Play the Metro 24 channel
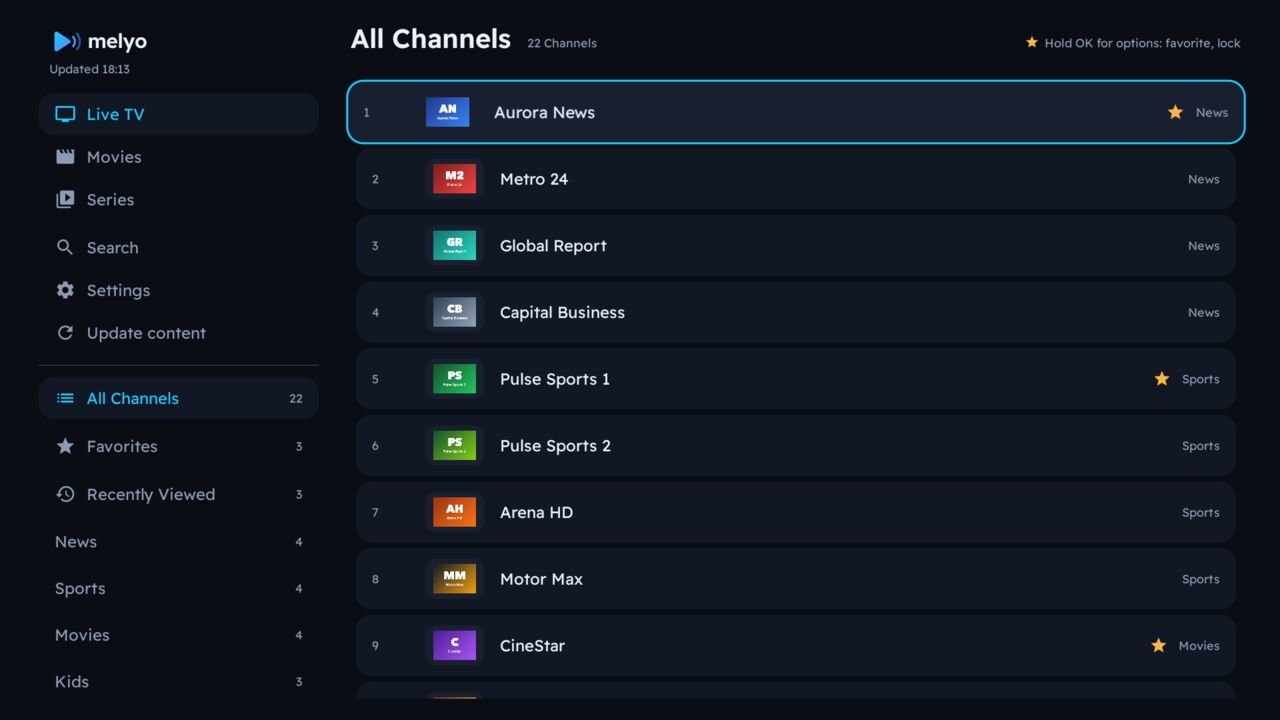The height and width of the screenshot is (720, 1280). pos(796,179)
